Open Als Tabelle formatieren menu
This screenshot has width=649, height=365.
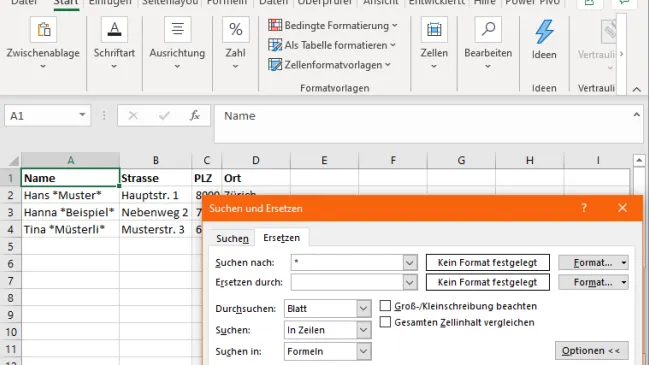pos(332,45)
